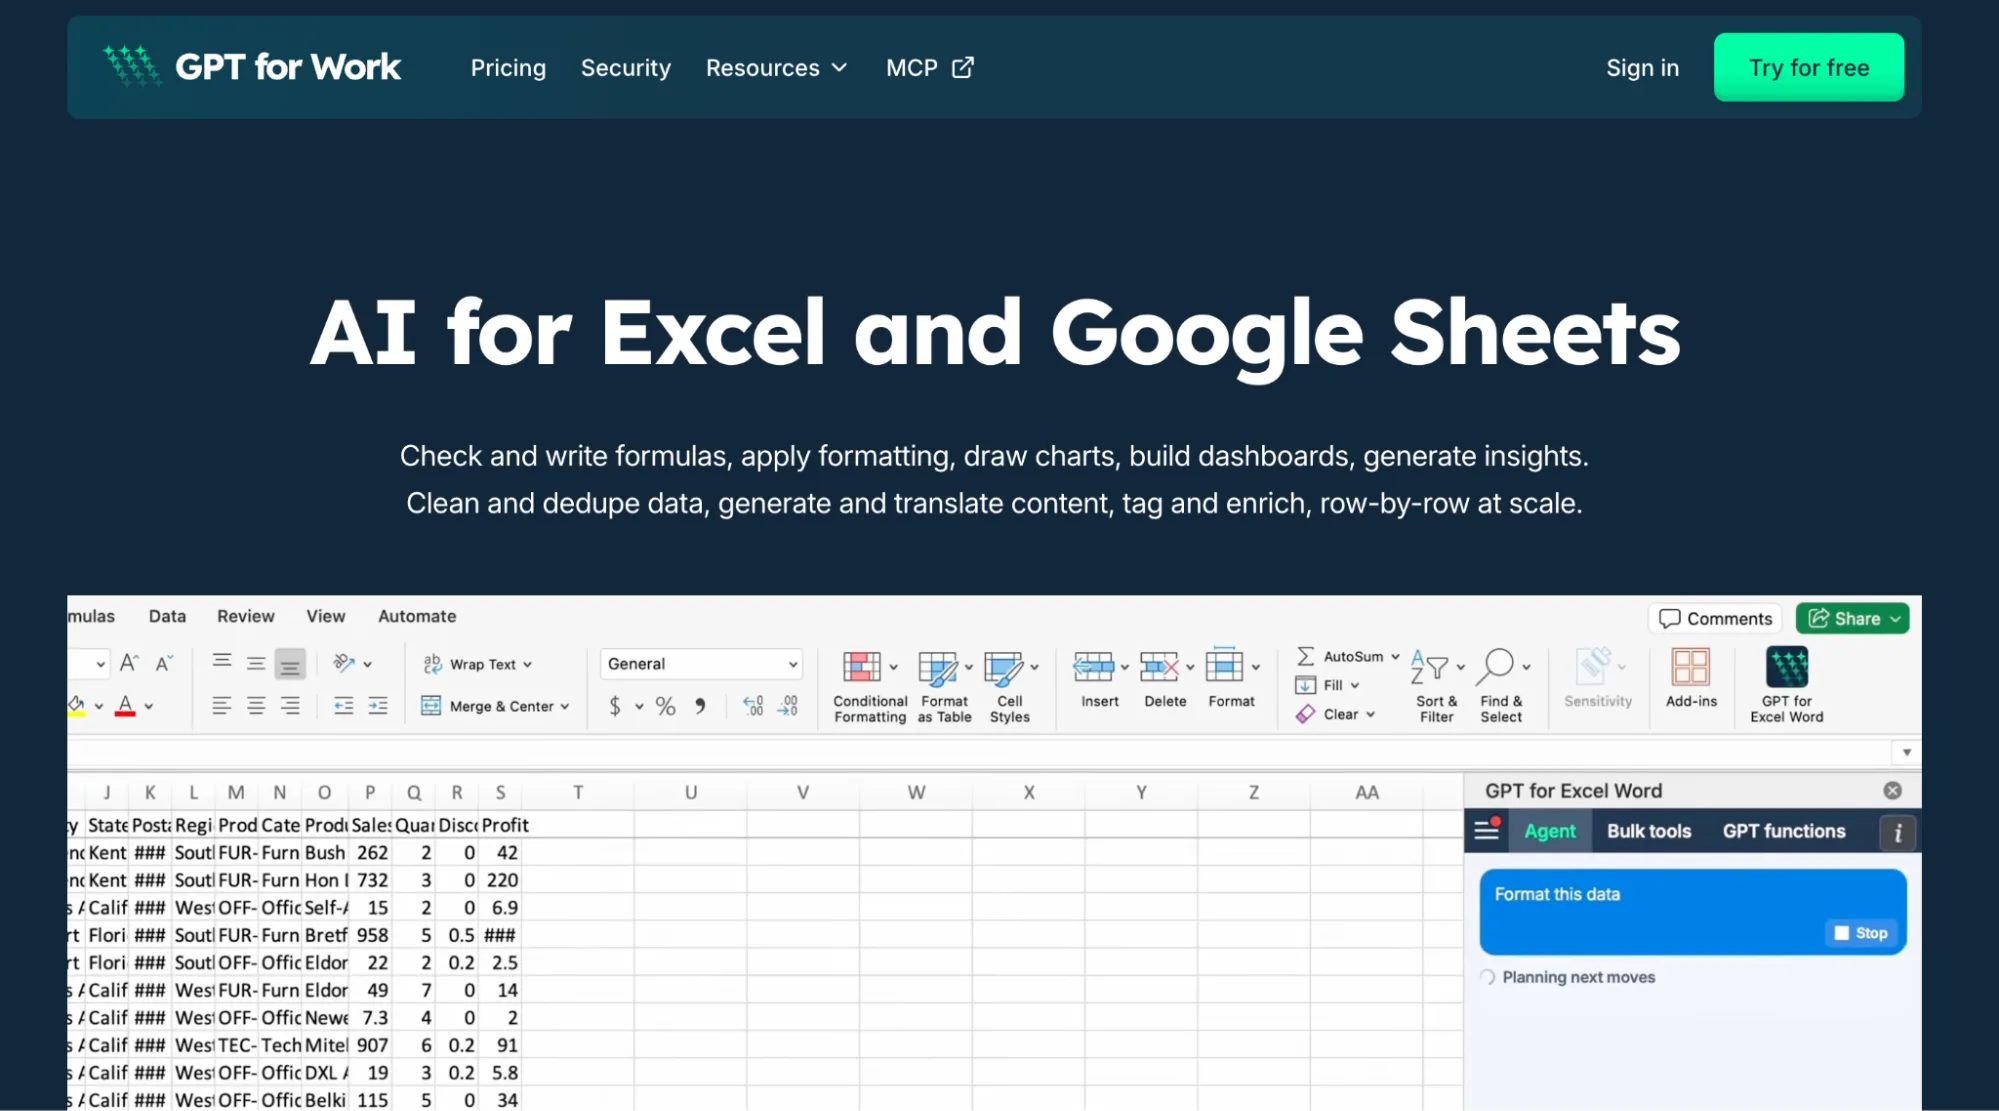Screen dimensions: 1999x1111
Task: Apply Comma Style format
Action: click(x=700, y=706)
